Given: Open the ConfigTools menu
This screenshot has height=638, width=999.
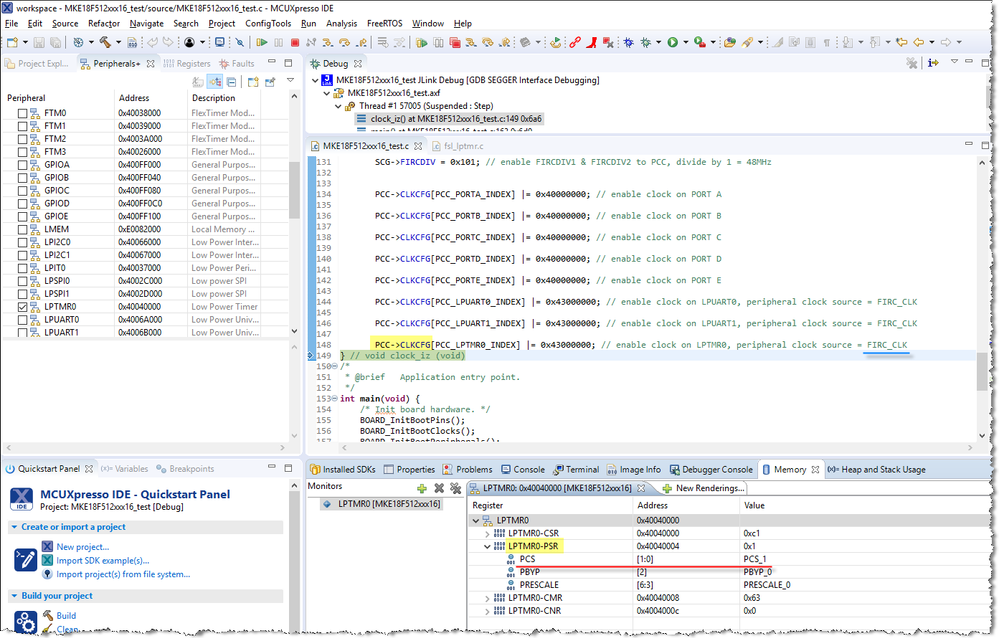Looking at the screenshot, I should tap(268, 23).
